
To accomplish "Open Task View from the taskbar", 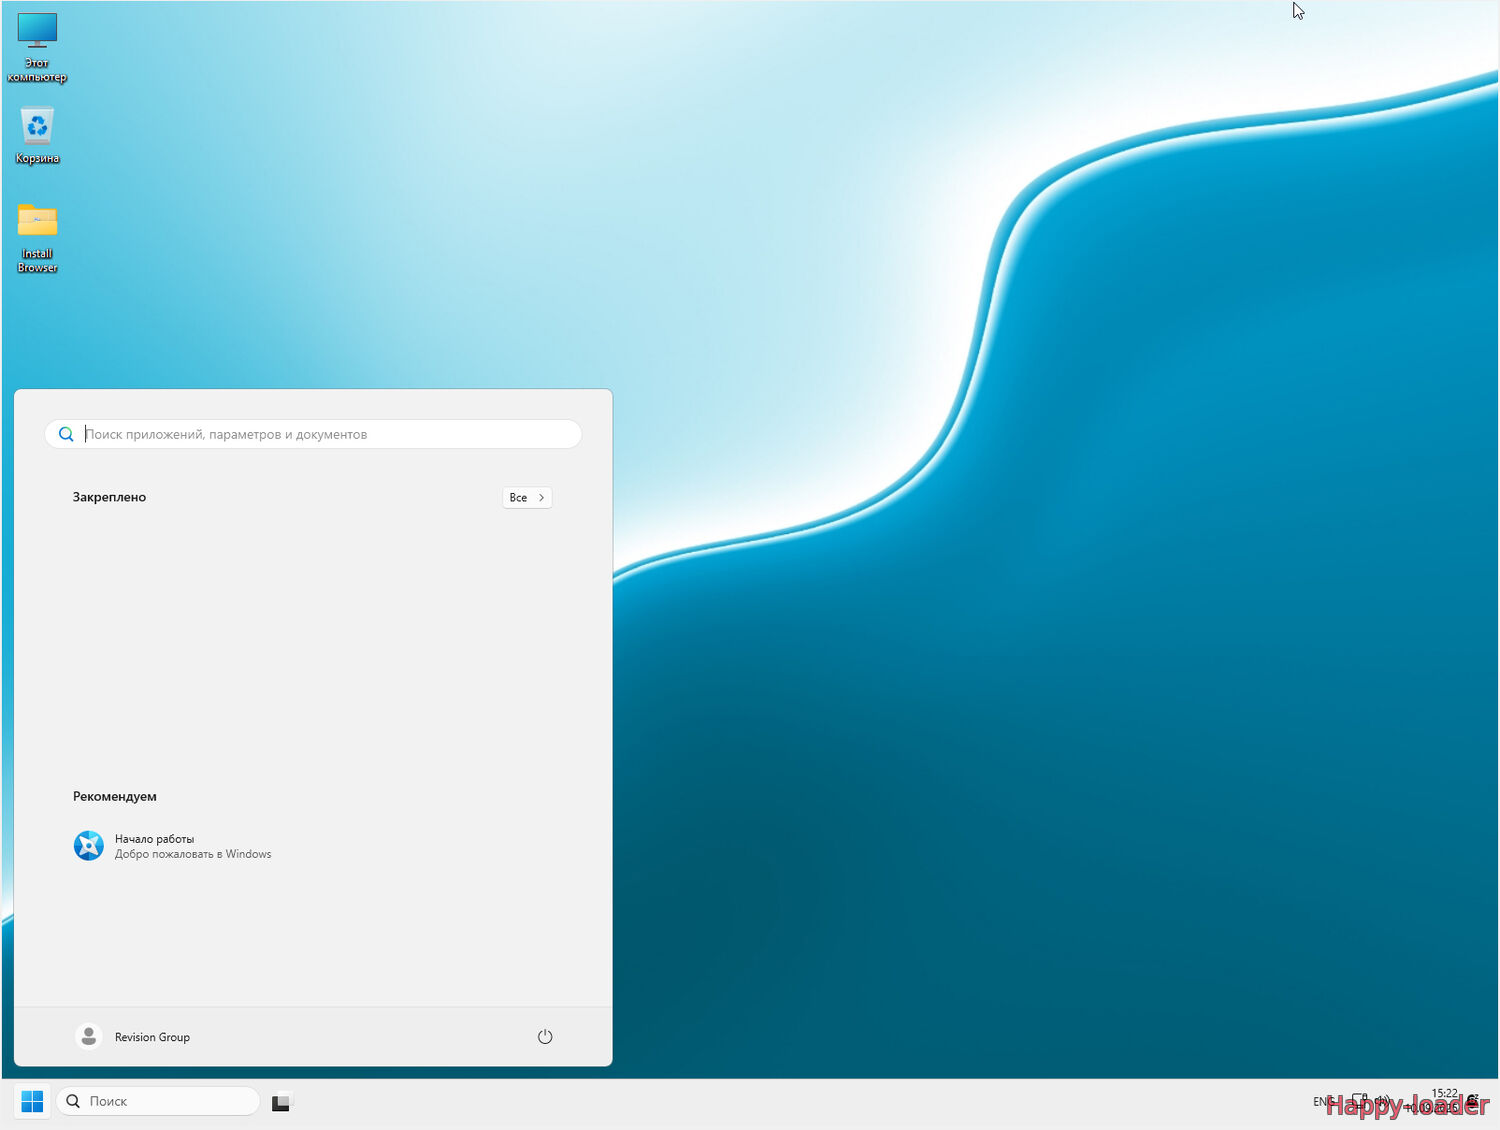I will click(x=281, y=1102).
